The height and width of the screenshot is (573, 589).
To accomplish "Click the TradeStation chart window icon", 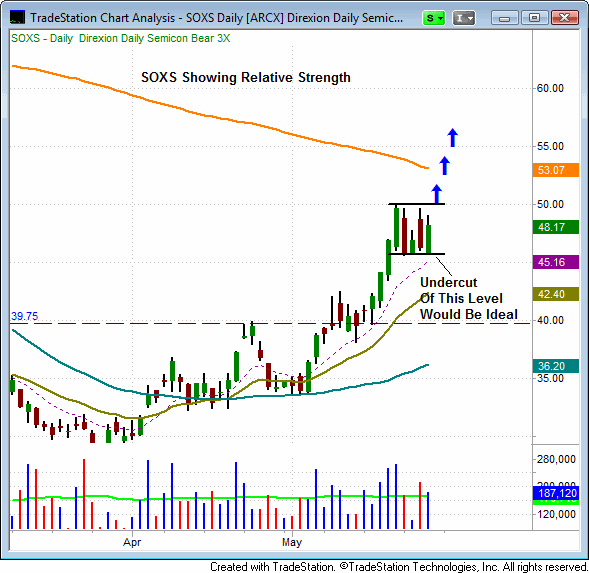I will (x=17, y=17).
